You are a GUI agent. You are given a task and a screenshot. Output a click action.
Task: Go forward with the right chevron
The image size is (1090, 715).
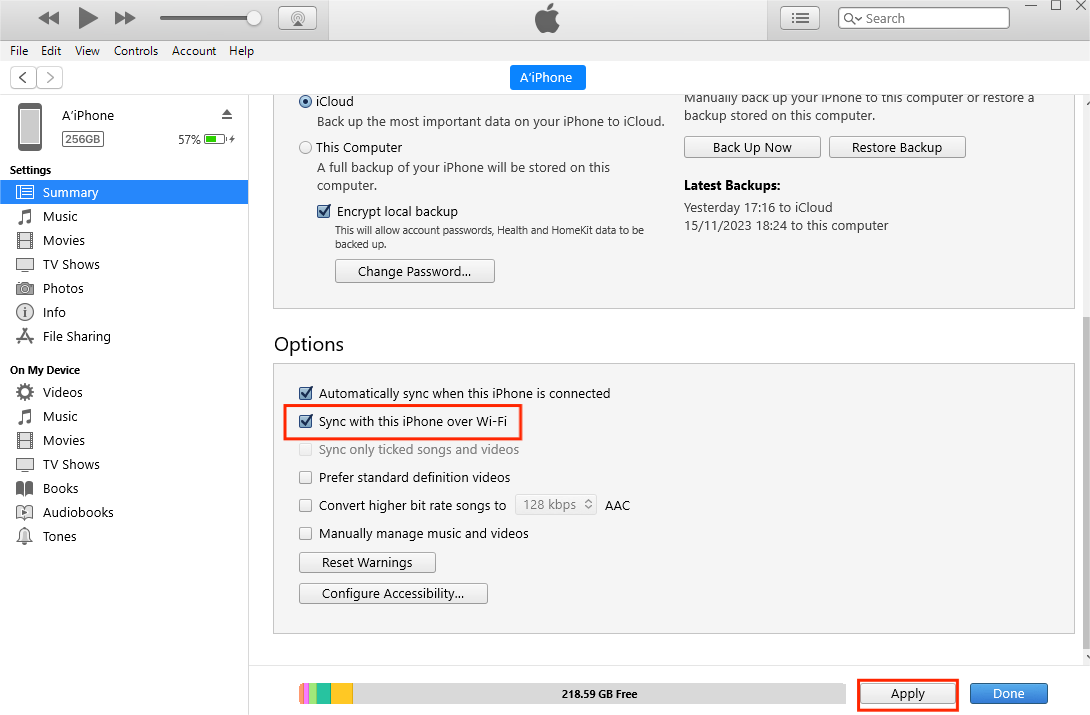49,77
